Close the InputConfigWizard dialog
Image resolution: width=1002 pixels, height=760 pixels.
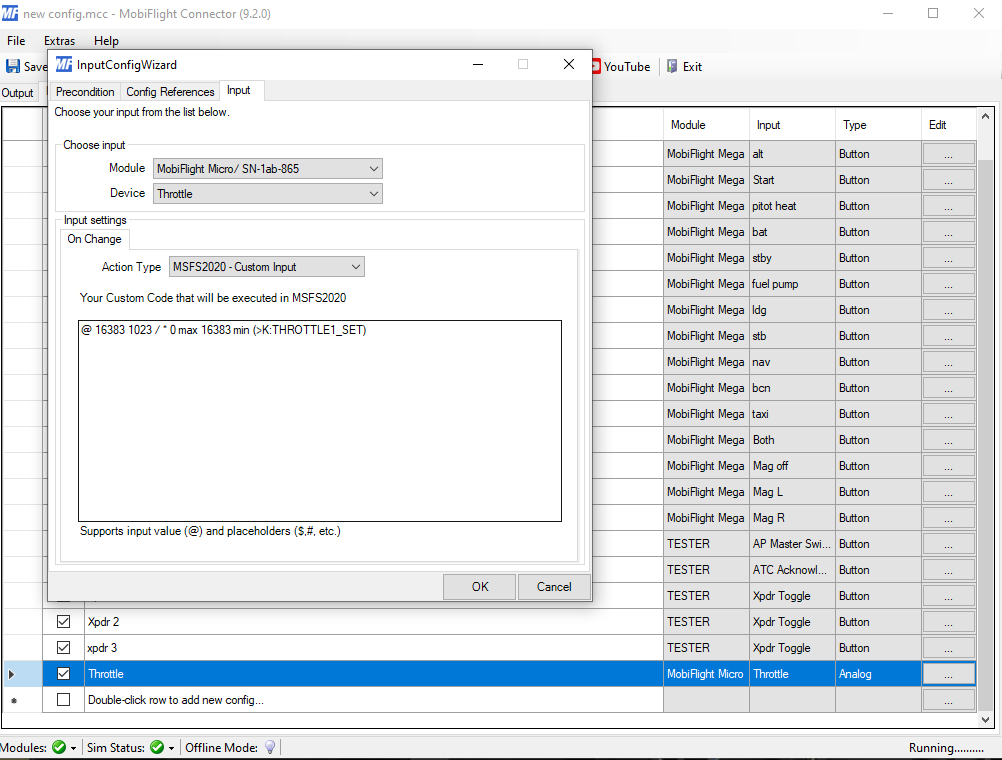569,64
